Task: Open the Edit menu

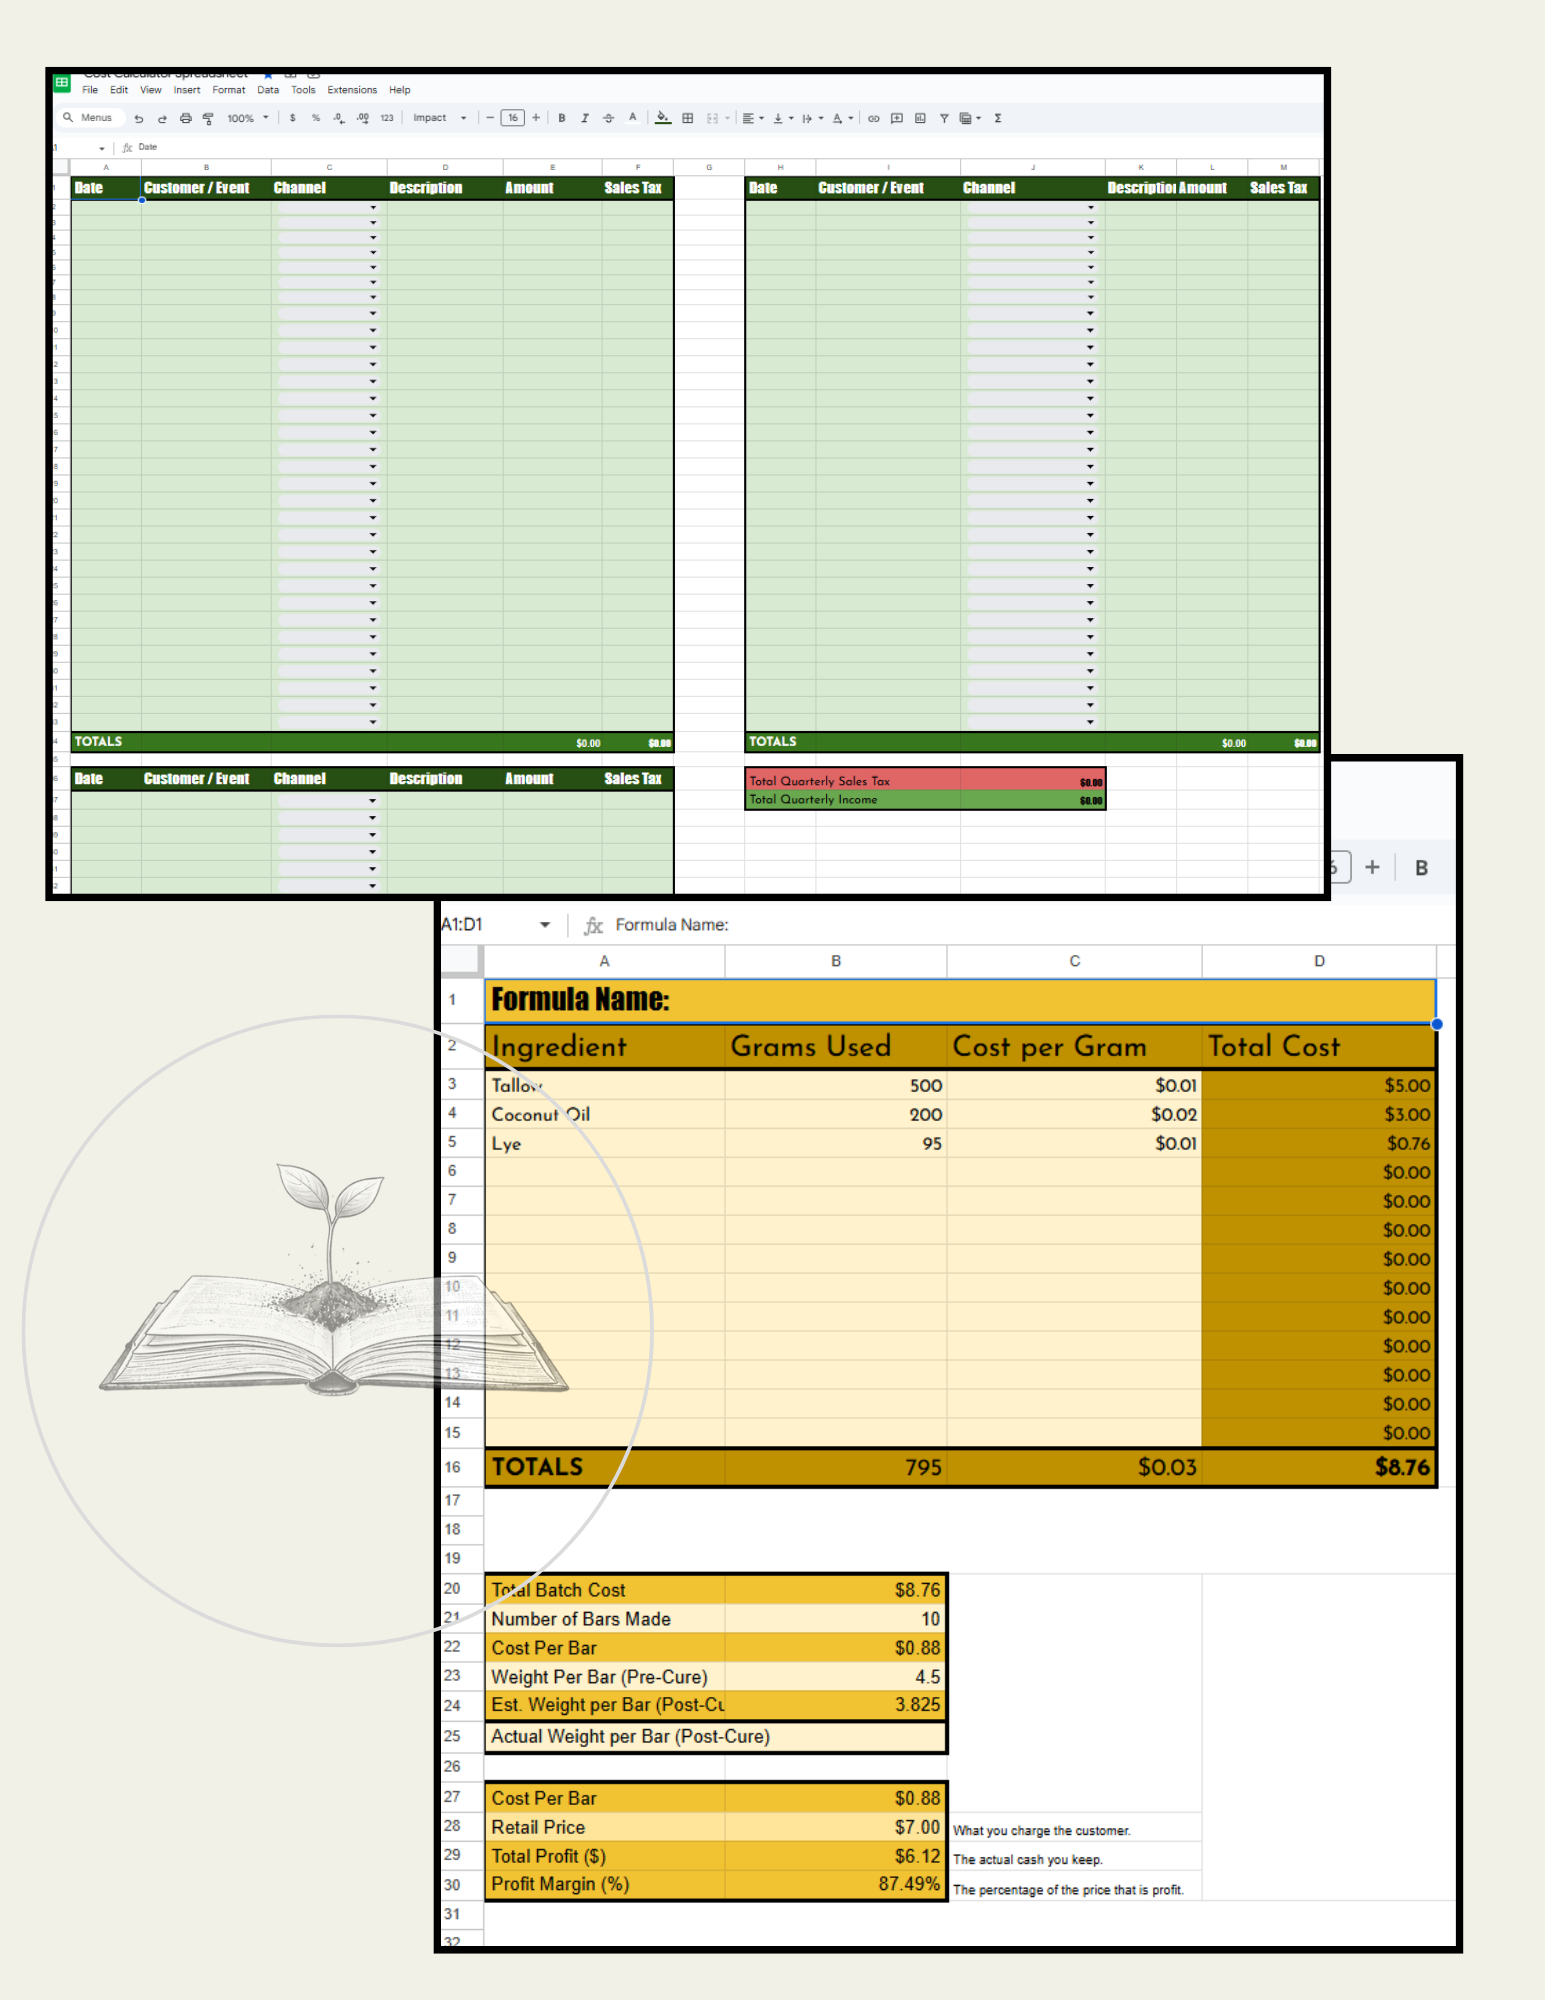Action: click(x=119, y=90)
